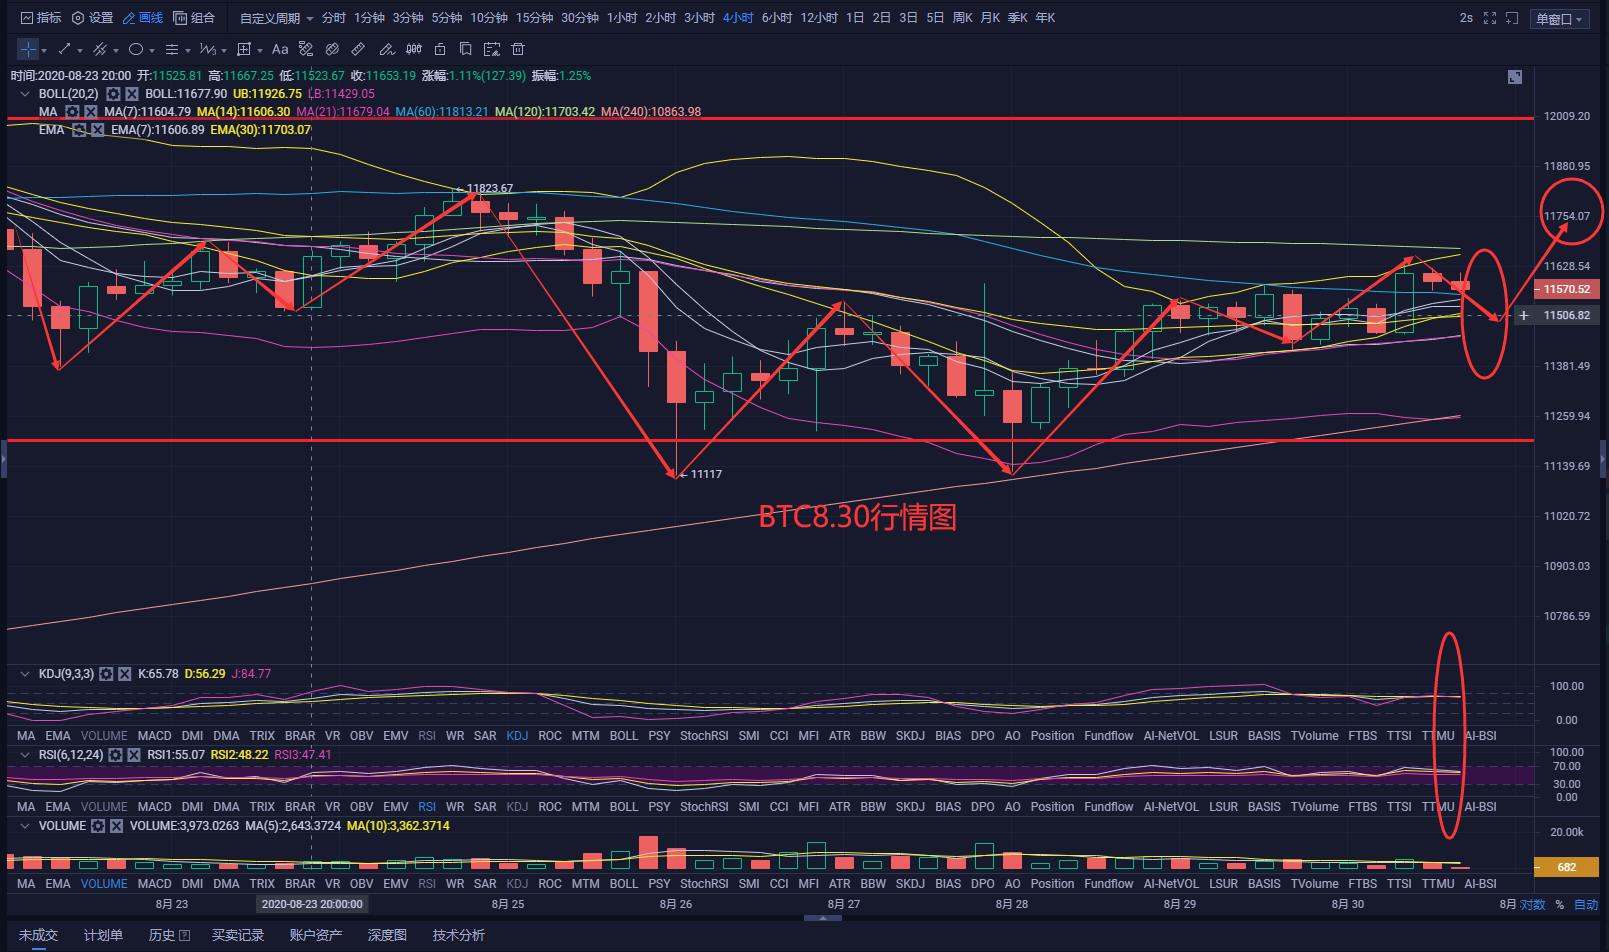Select the Aa text annotation tool
This screenshot has width=1609, height=952.
[280, 49]
